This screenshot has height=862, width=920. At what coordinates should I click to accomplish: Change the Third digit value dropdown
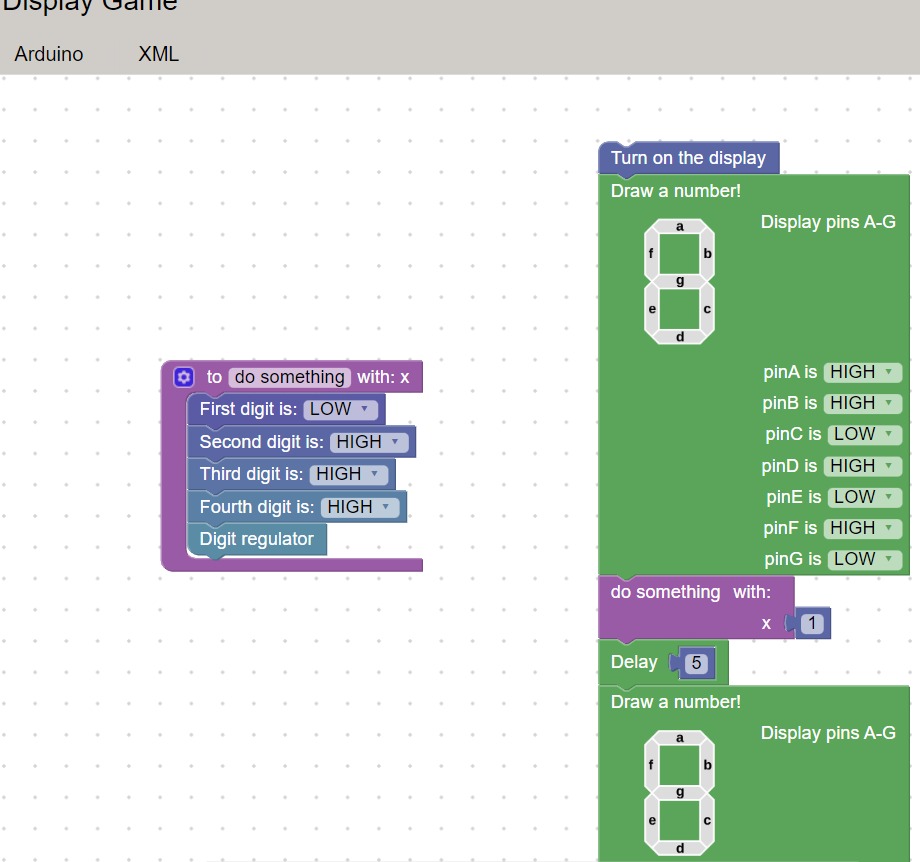348,474
